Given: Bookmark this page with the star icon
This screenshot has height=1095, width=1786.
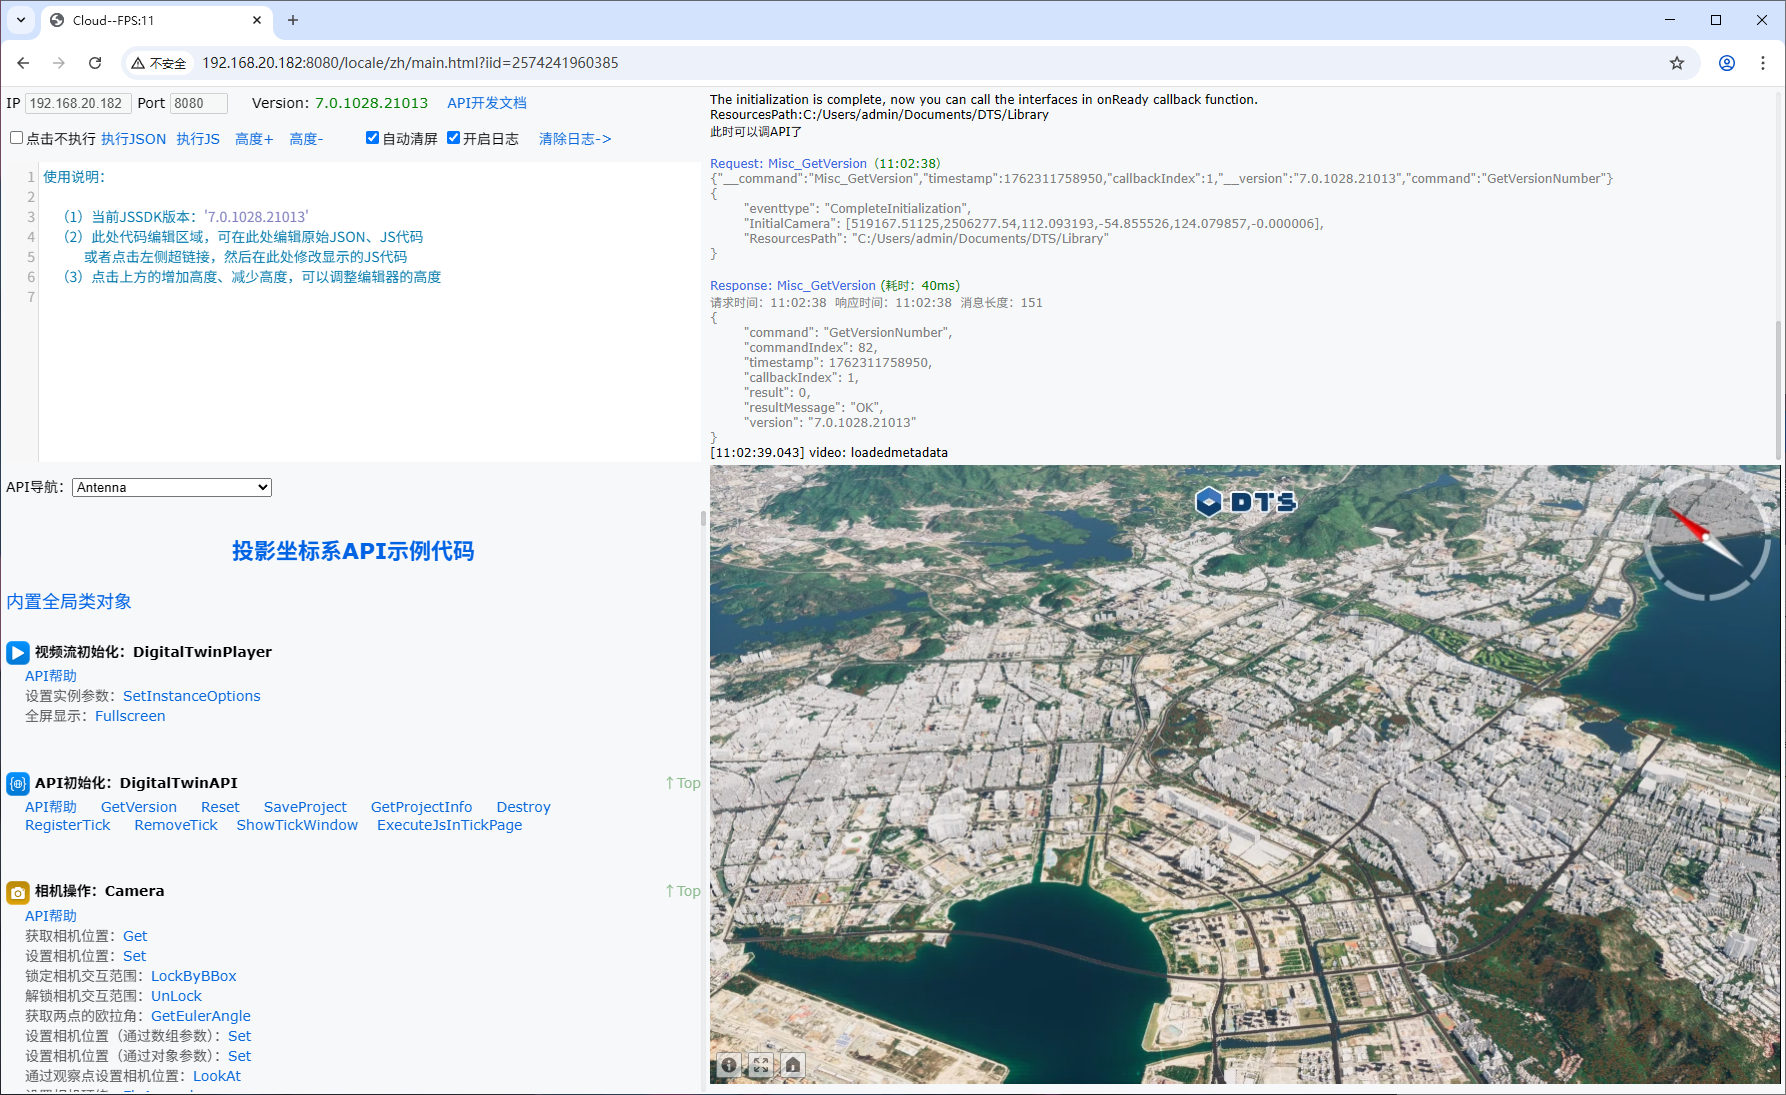Looking at the screenshot, I should [x=1677, y=63].
